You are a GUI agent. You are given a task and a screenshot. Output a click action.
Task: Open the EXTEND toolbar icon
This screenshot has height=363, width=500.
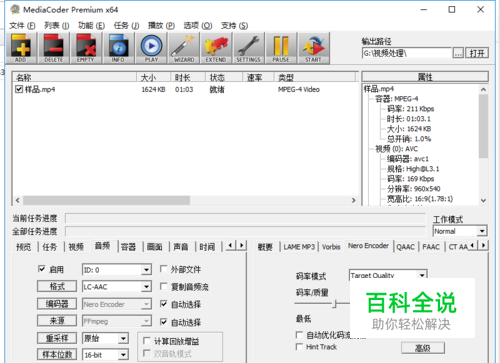(216, 48)
